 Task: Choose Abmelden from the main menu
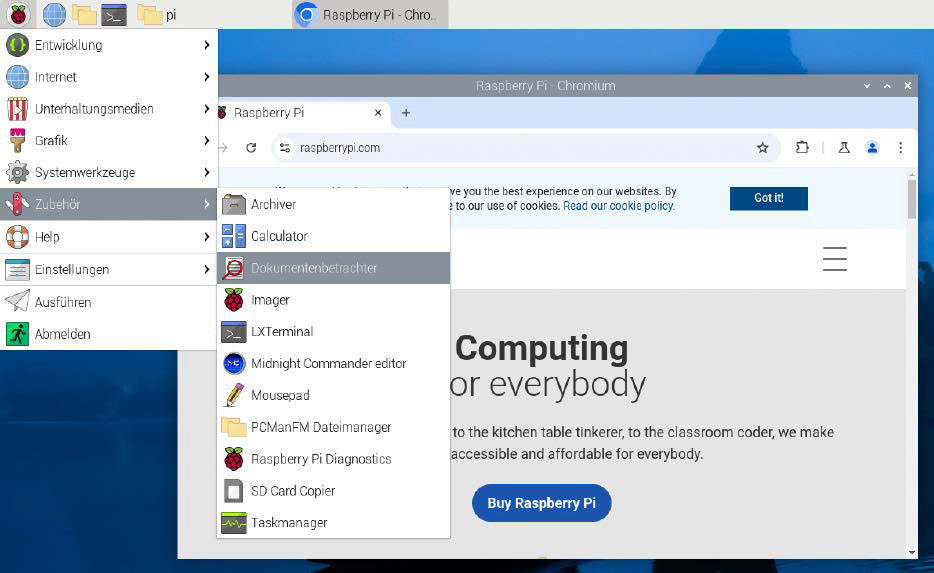tap(108, 334)
